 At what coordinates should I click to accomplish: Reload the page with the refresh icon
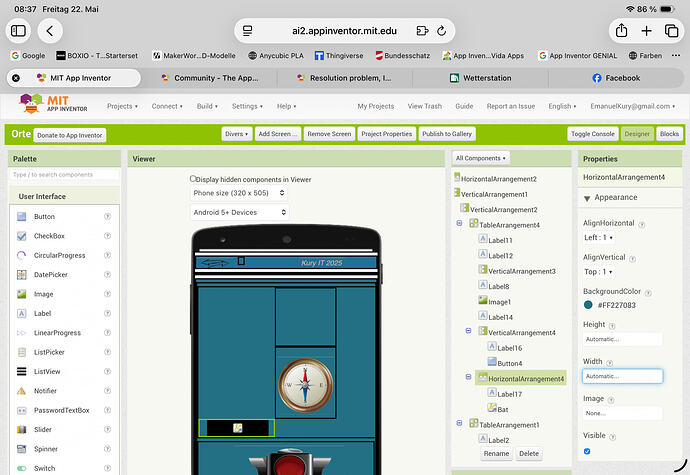pos(441,31)
